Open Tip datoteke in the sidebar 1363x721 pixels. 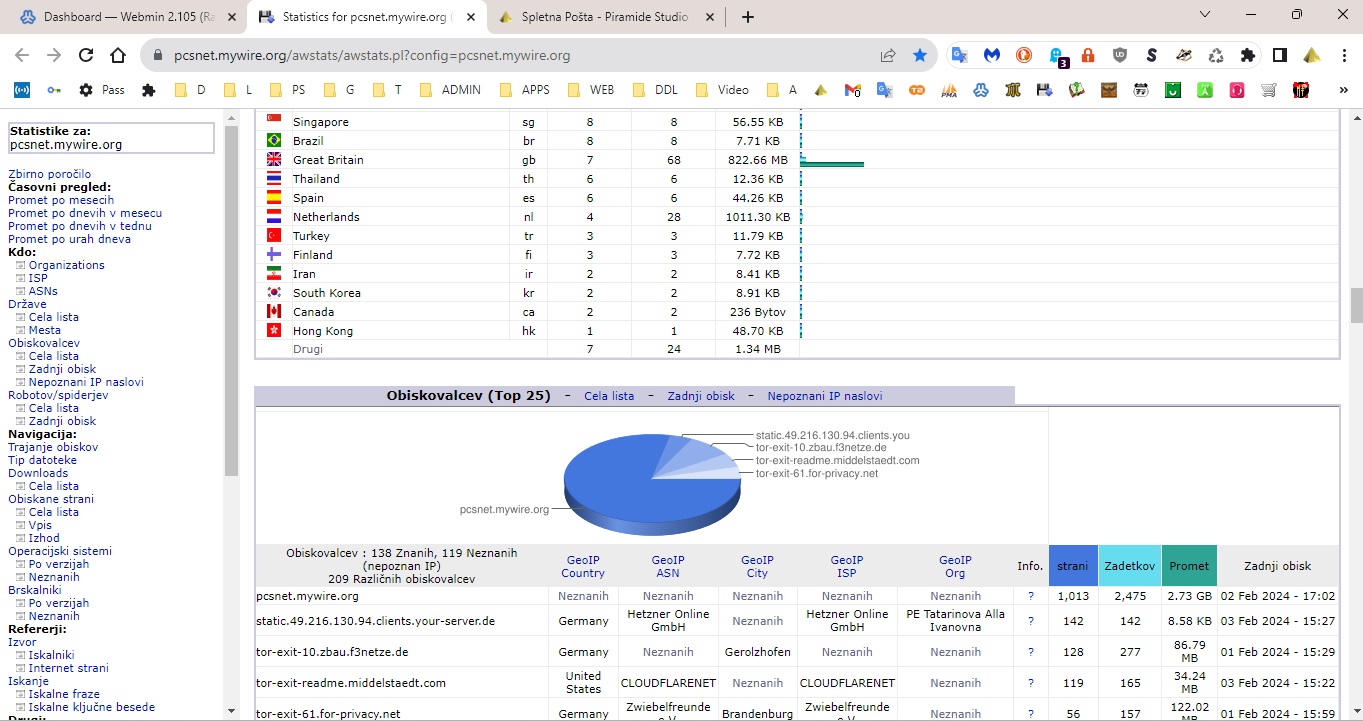click(x=42, y=460)
